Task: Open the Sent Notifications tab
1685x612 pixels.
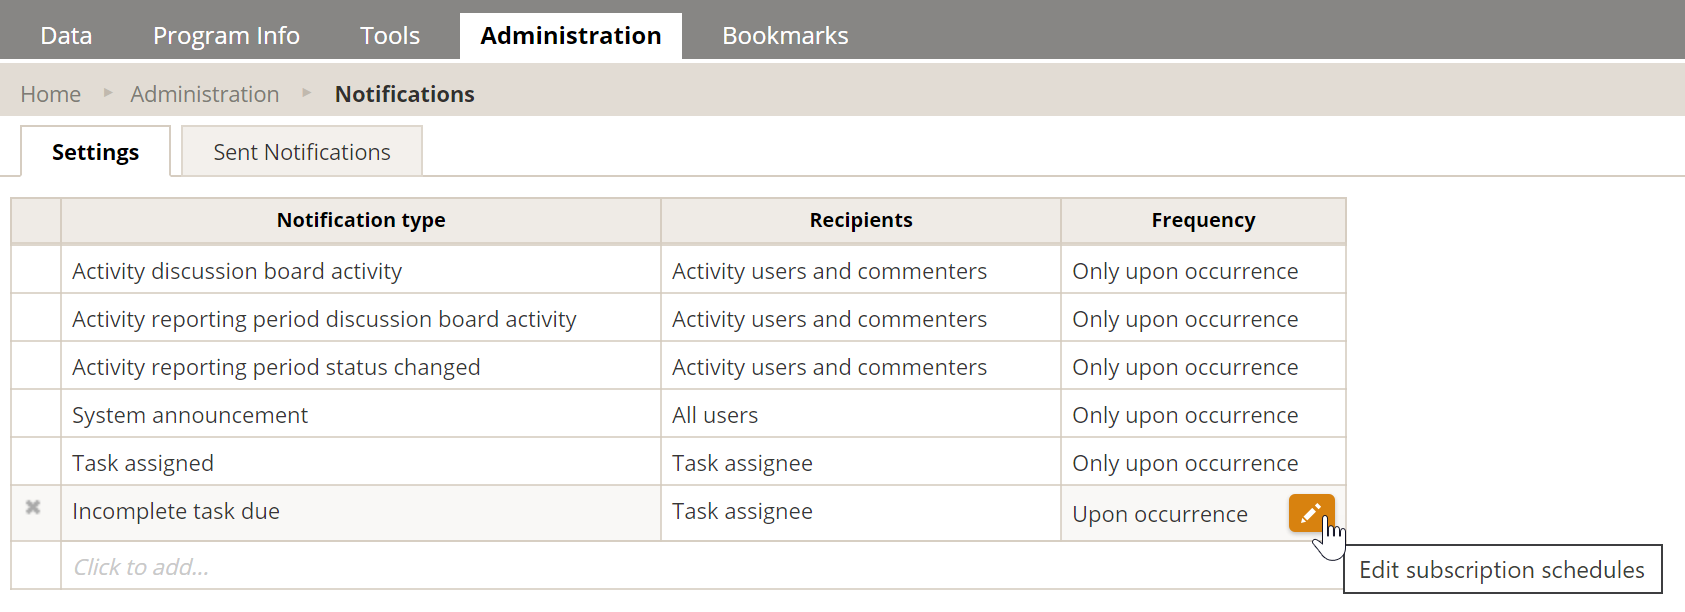Action: [301, 152]
